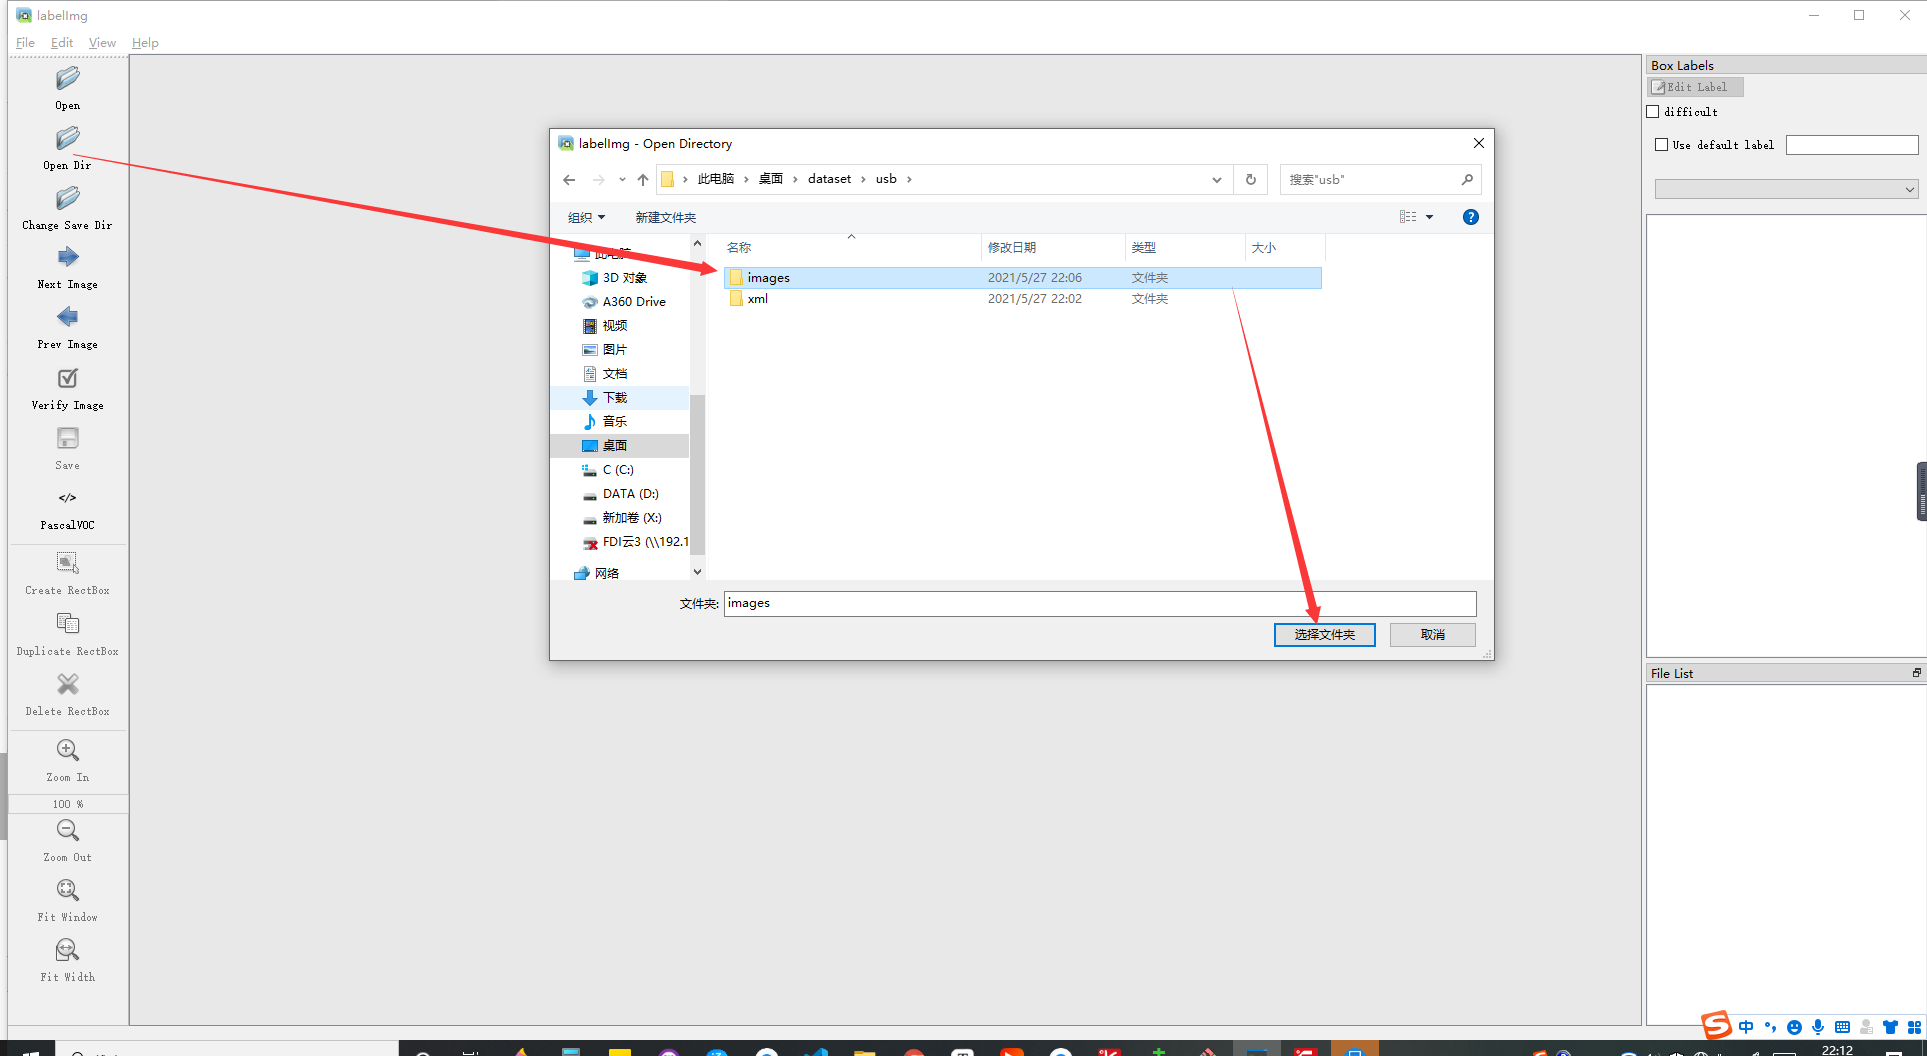The height and width of the screenshot is (1056, 1927).
Task: Select 3D 对象 in navigation pane
Action: tap(625, 278)
